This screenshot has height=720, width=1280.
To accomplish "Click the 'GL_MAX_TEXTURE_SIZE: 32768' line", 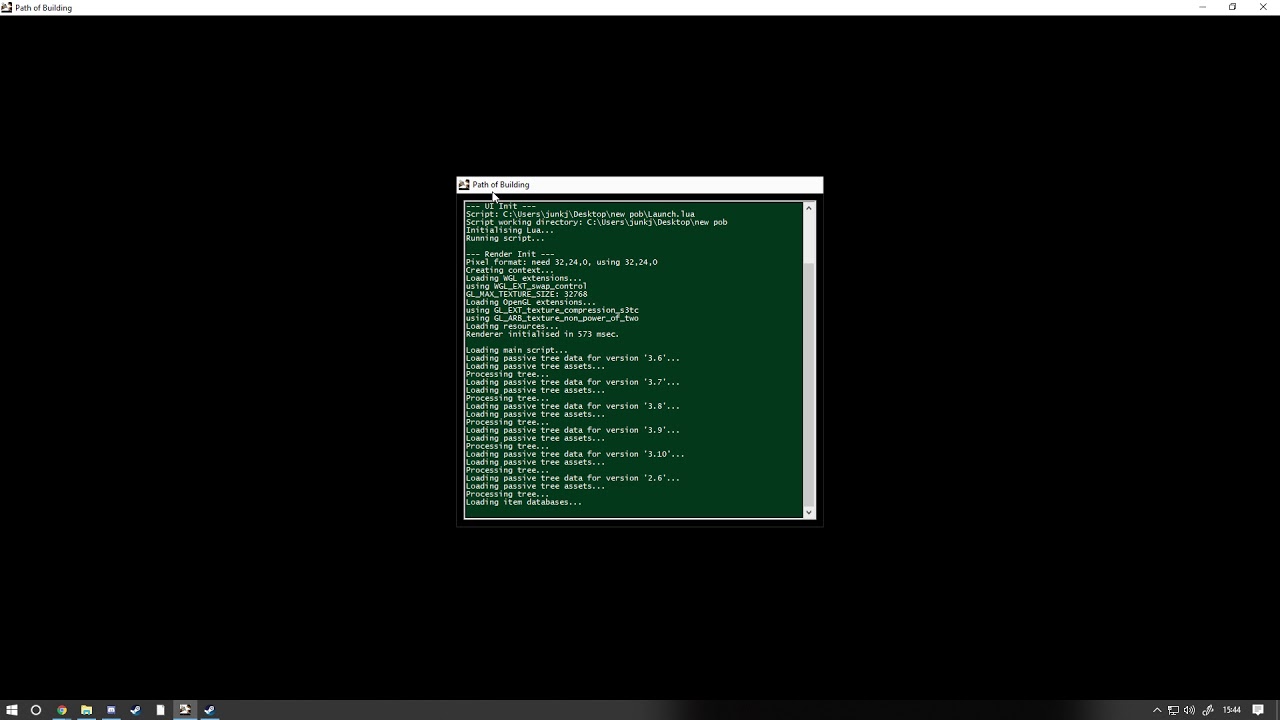I will pyautogui.click(x=526, y=294).
